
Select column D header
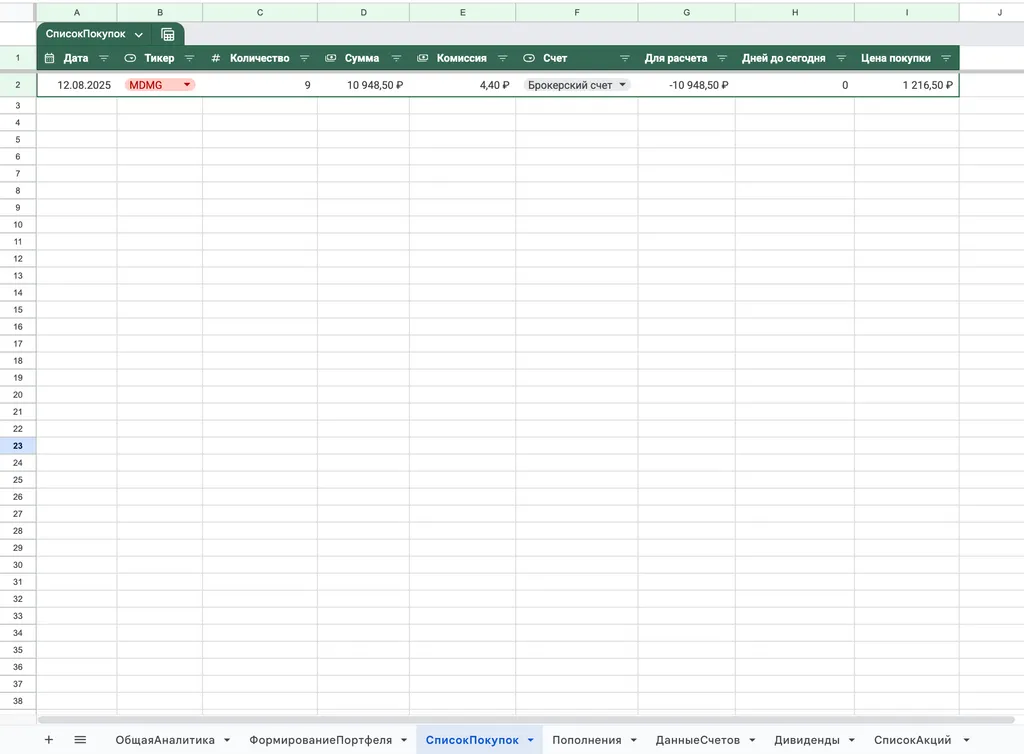363,12
